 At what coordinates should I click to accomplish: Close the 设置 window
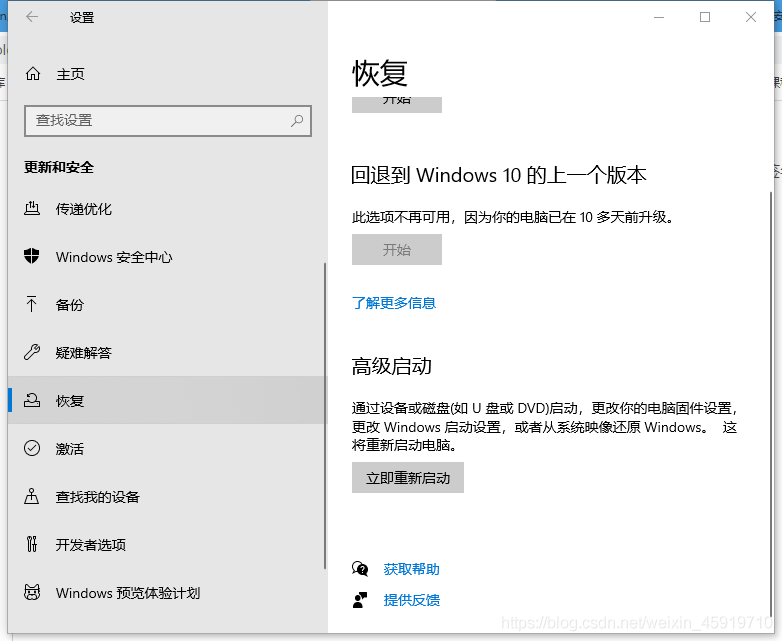pos(751,17)
